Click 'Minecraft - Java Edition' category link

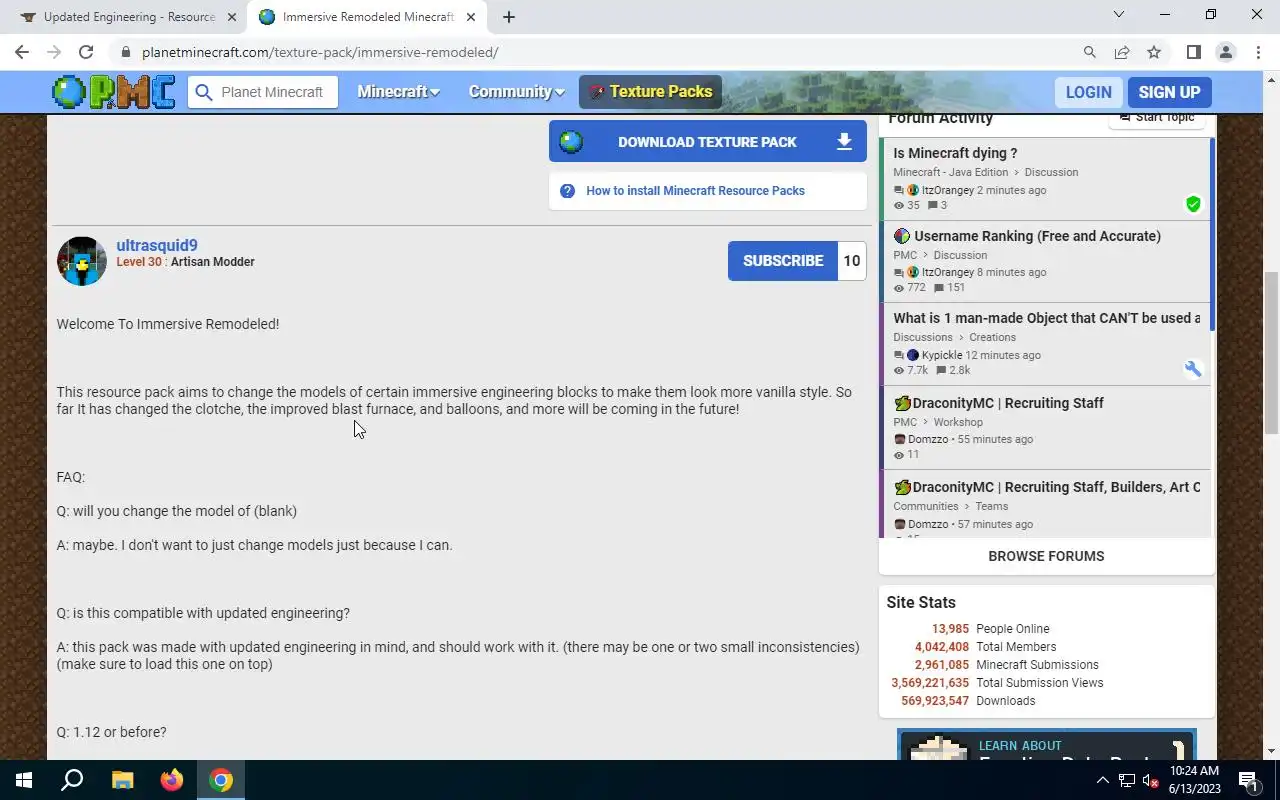pos(950,172)
